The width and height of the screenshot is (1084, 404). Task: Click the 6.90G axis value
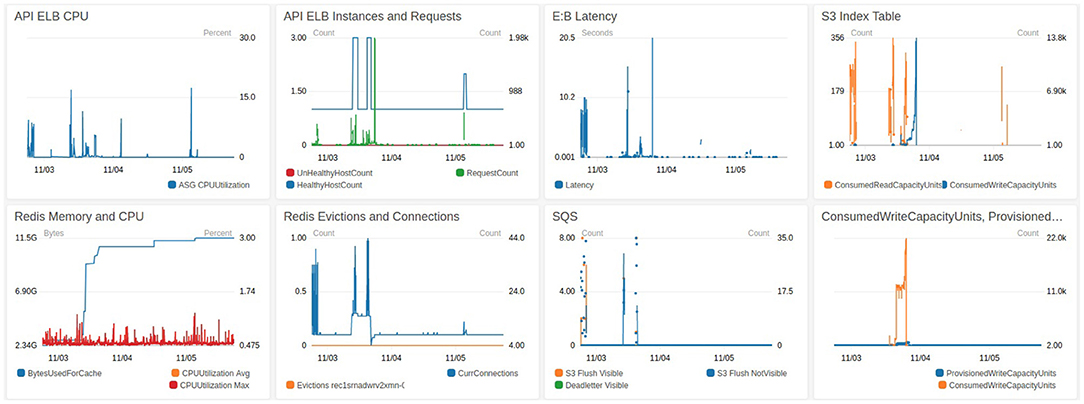coord(25,291)
